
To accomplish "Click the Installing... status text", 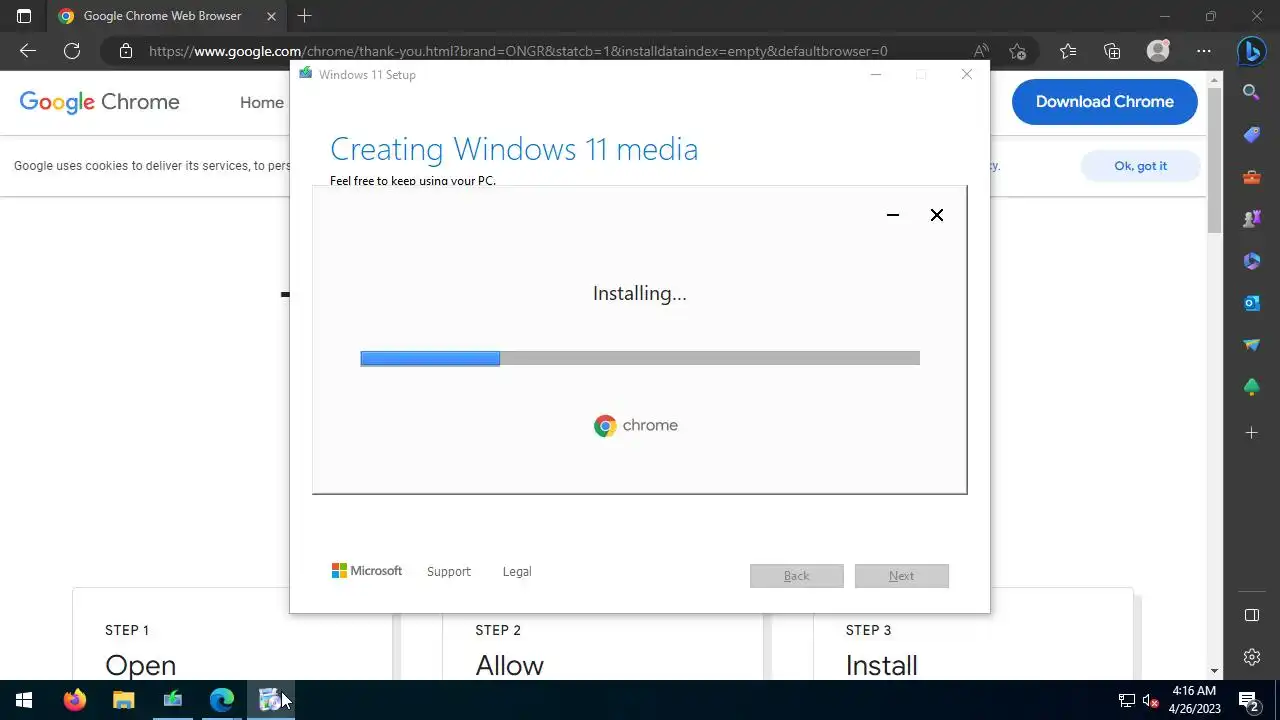I will [x=640, y=294].
